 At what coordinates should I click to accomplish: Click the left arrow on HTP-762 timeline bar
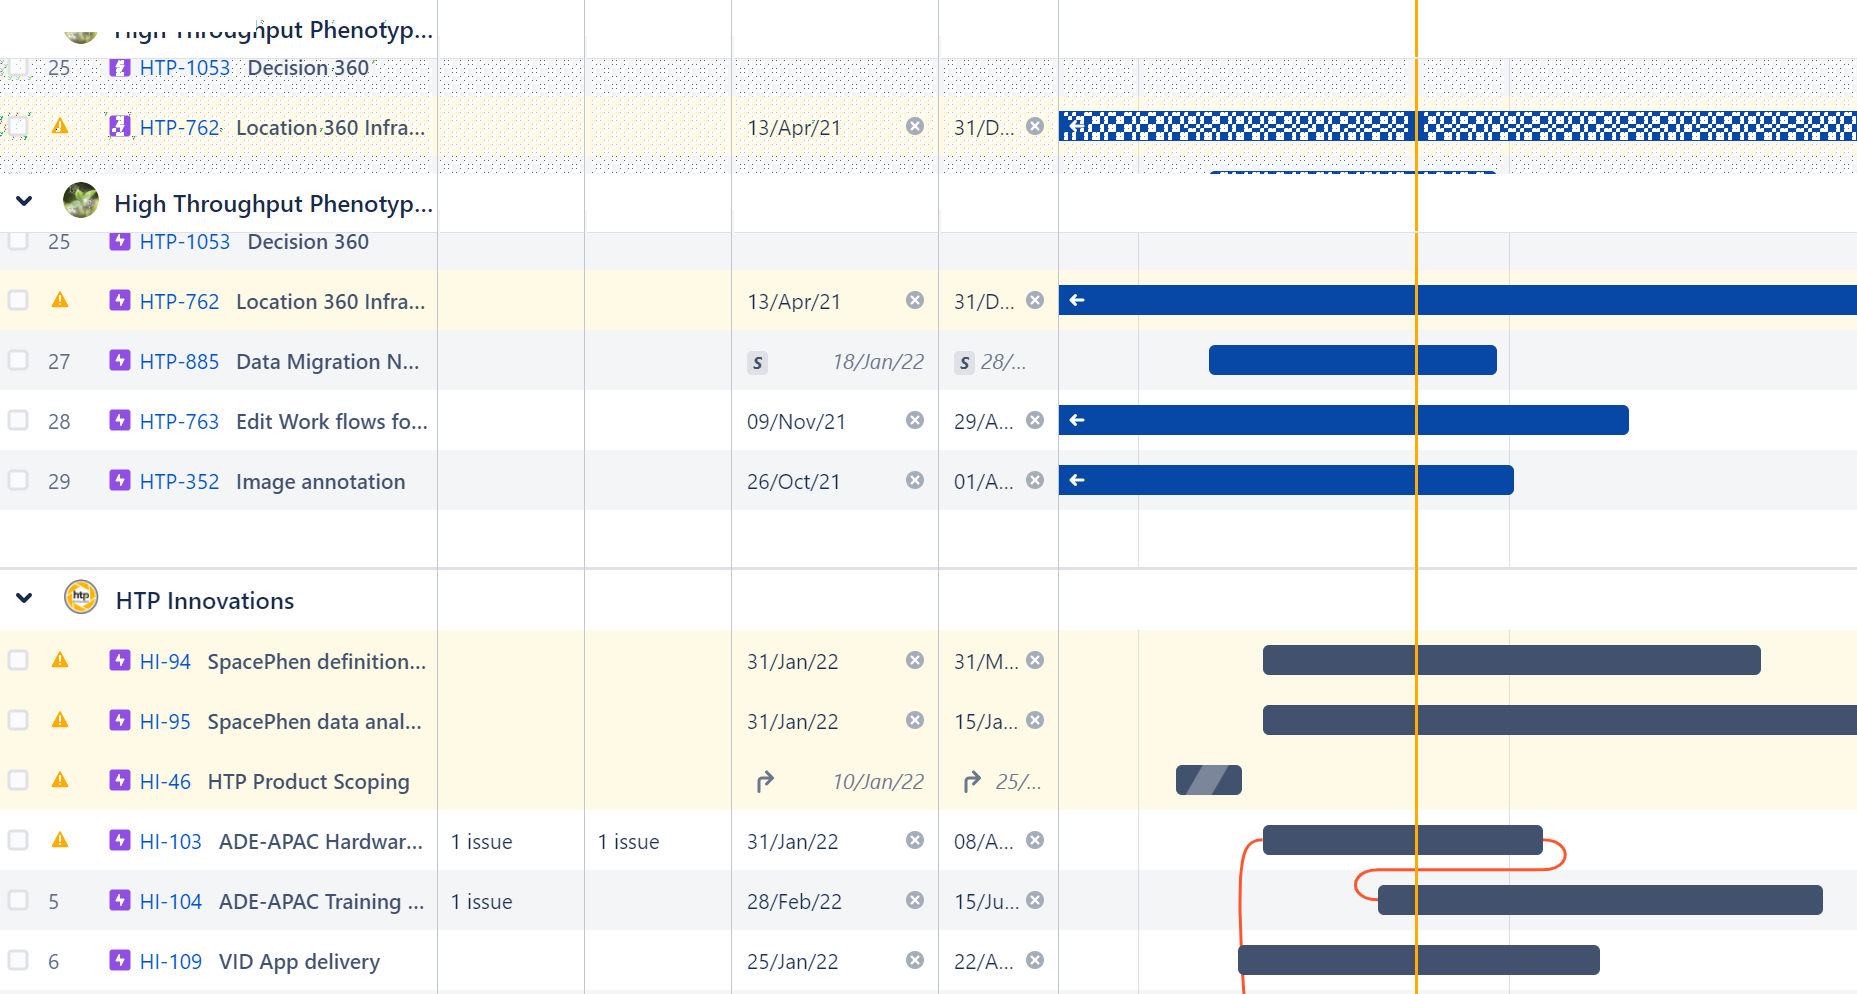tap(1077, 300)
